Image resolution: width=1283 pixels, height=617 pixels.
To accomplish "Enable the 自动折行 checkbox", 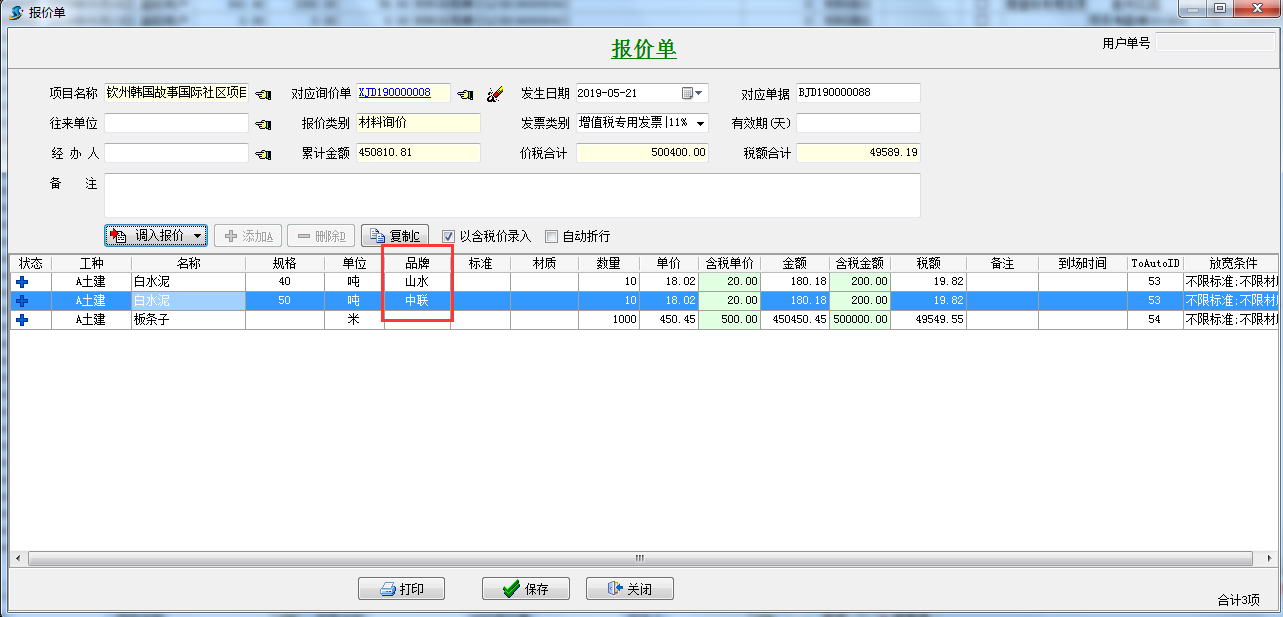I will tap(551, 237).
